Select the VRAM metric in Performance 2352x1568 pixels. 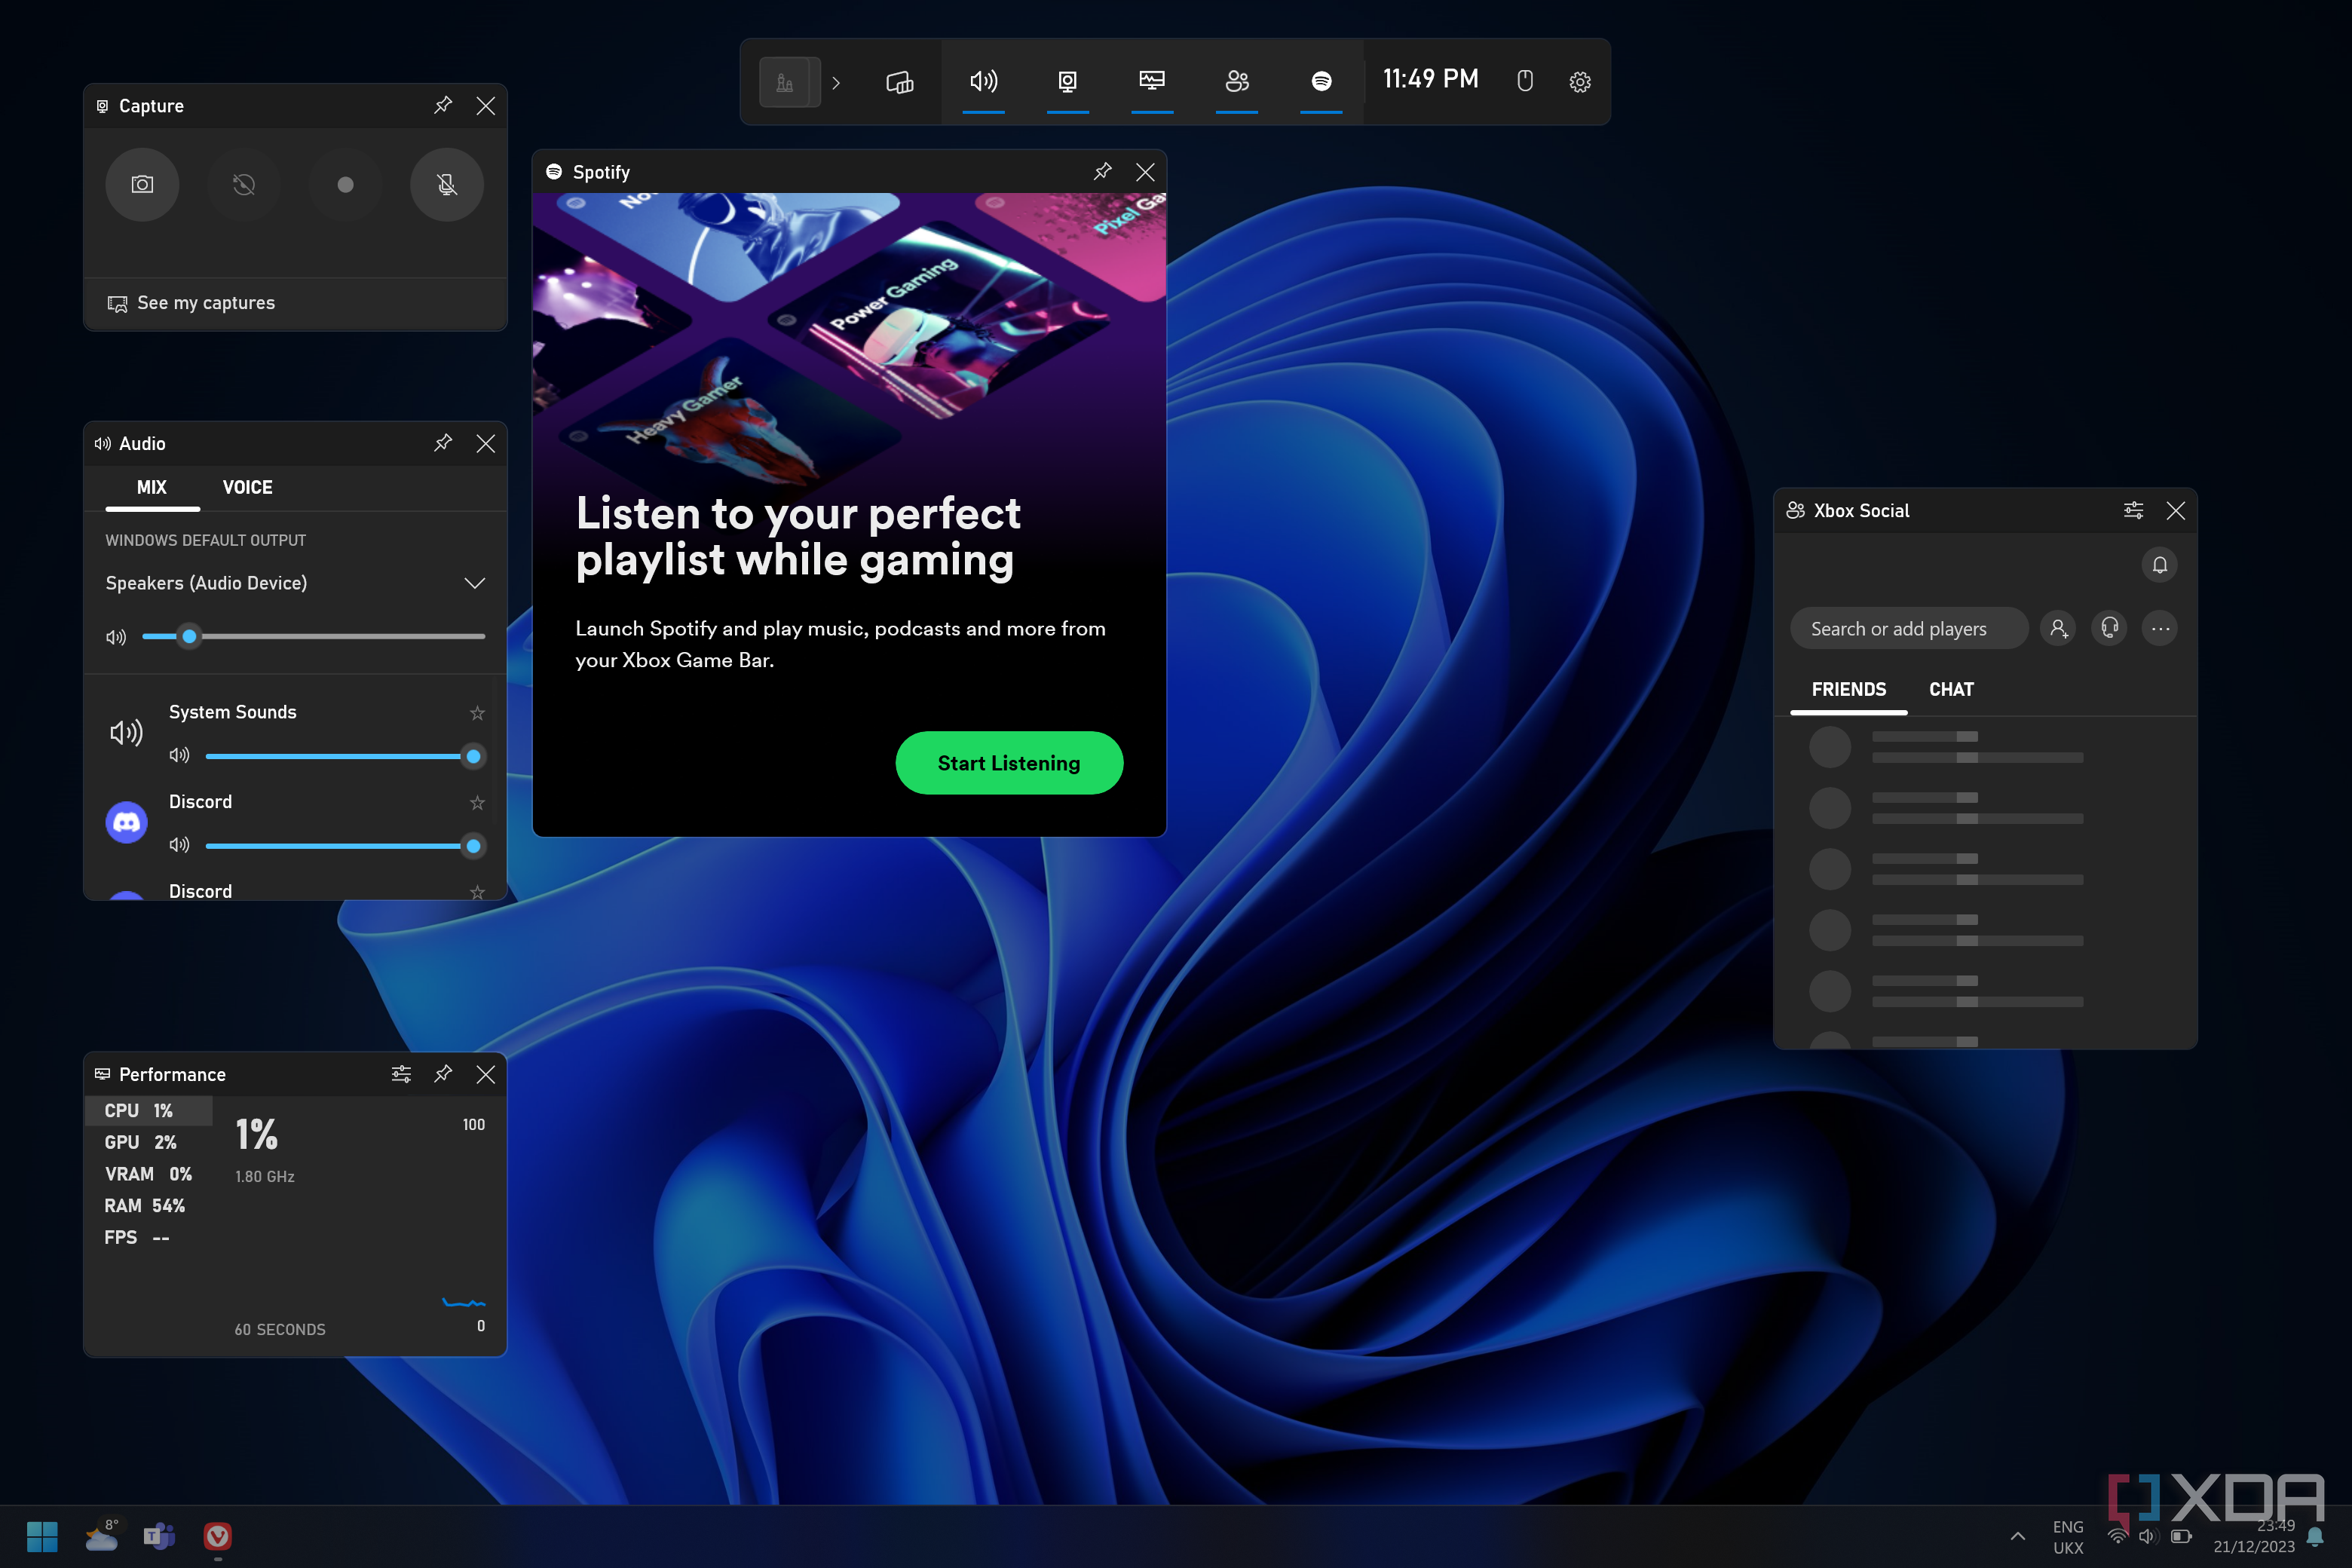click(x=148, y=1174)
